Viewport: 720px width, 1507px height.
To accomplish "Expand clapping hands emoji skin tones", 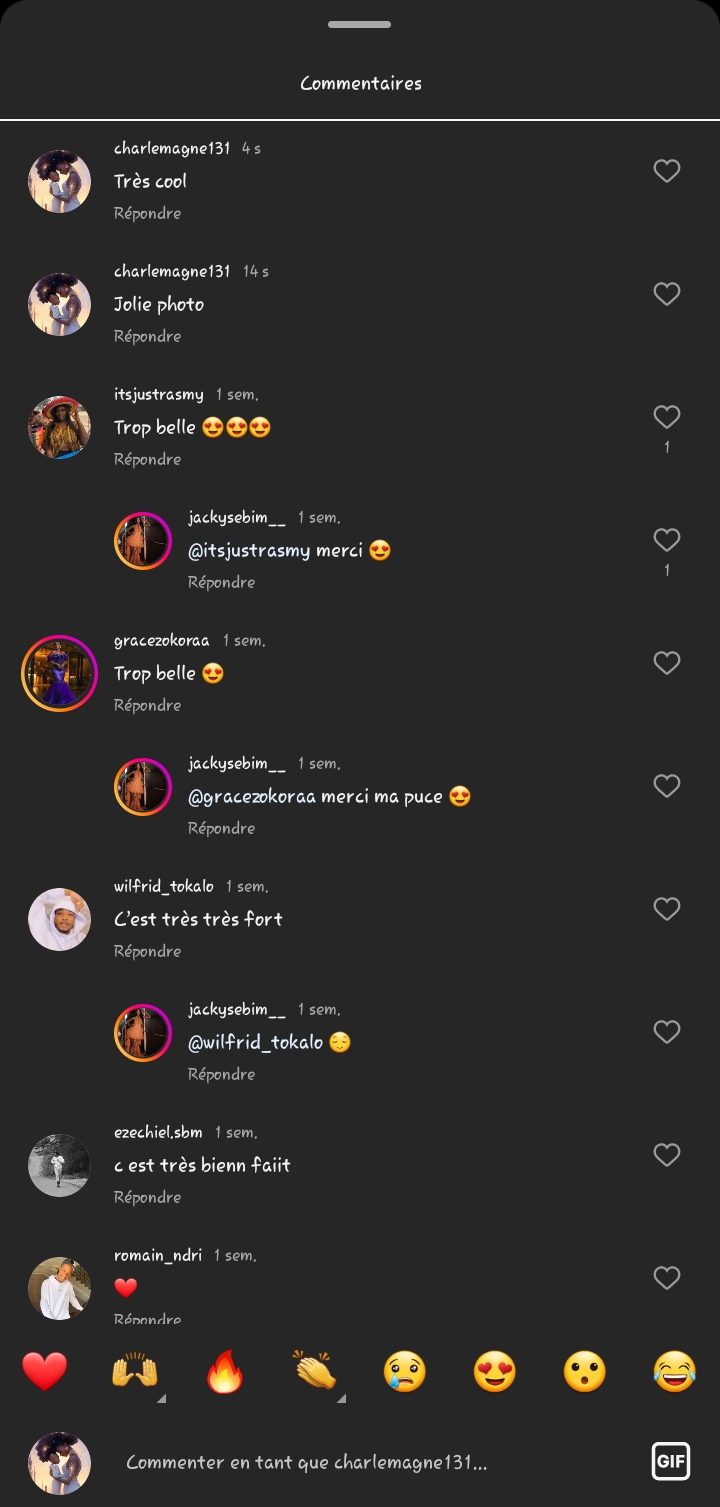I will 341,1398.
